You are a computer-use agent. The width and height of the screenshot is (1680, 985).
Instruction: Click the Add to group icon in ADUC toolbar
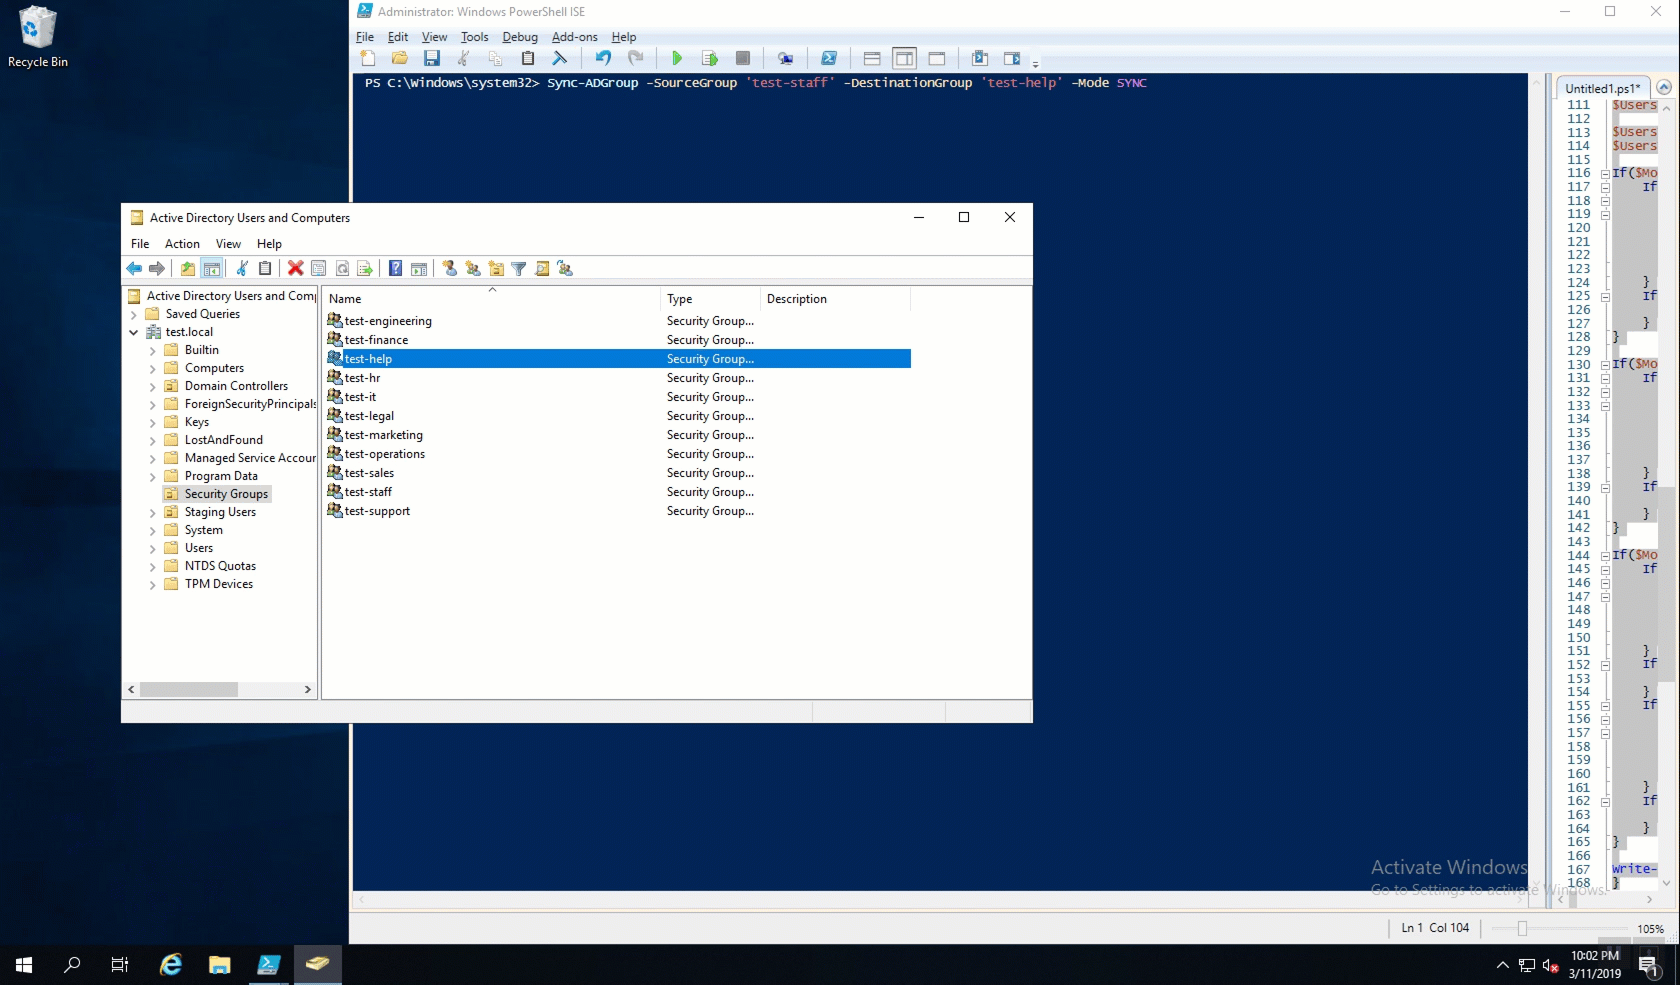(565, 268)
